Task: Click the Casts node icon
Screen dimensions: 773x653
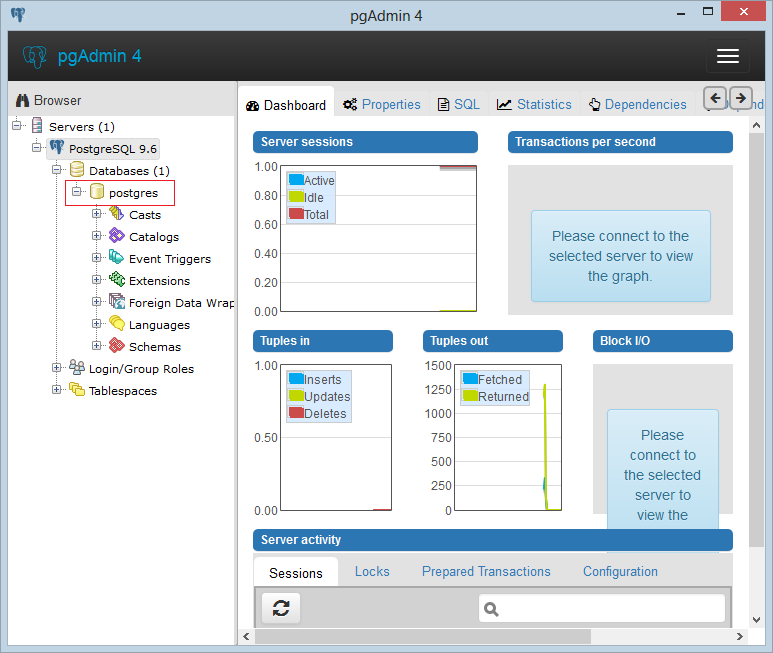Action: pos(116,213)
